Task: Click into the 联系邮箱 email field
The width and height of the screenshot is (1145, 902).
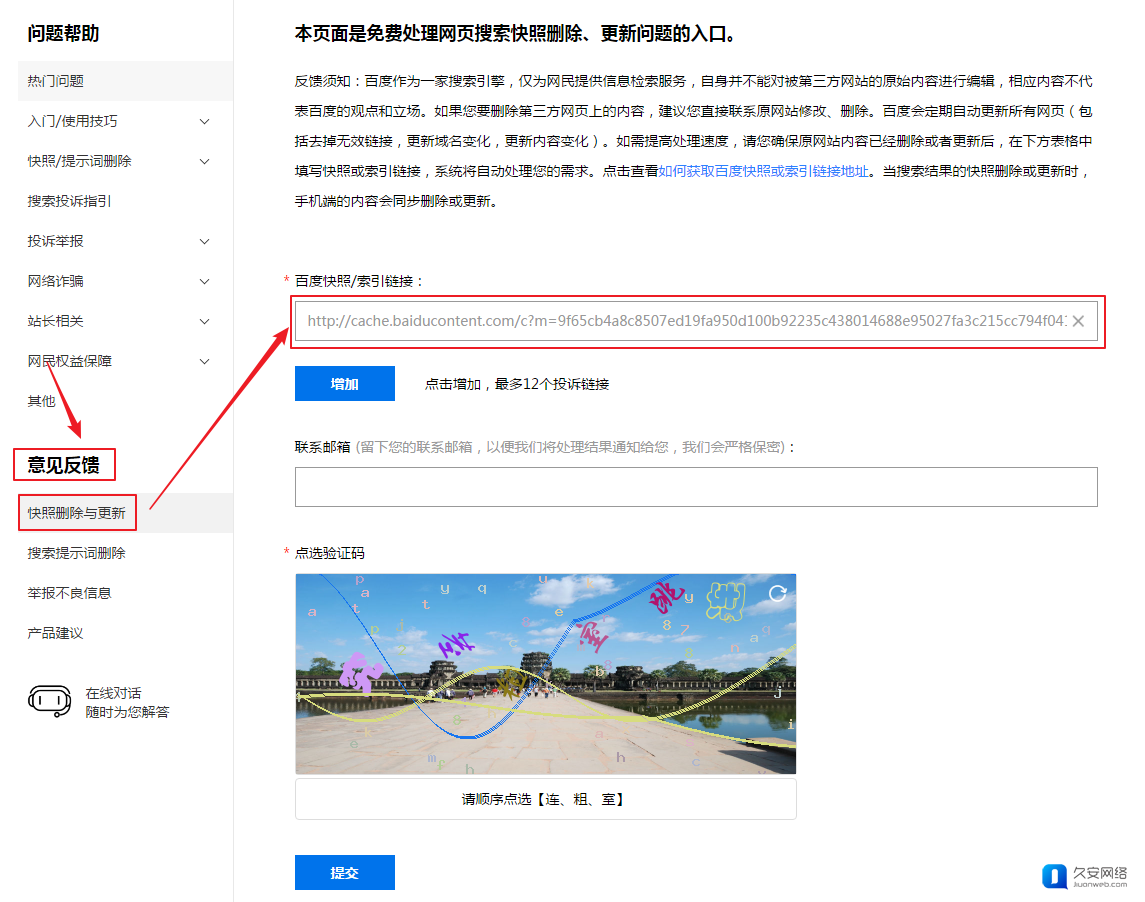Action: click(696, 486)
